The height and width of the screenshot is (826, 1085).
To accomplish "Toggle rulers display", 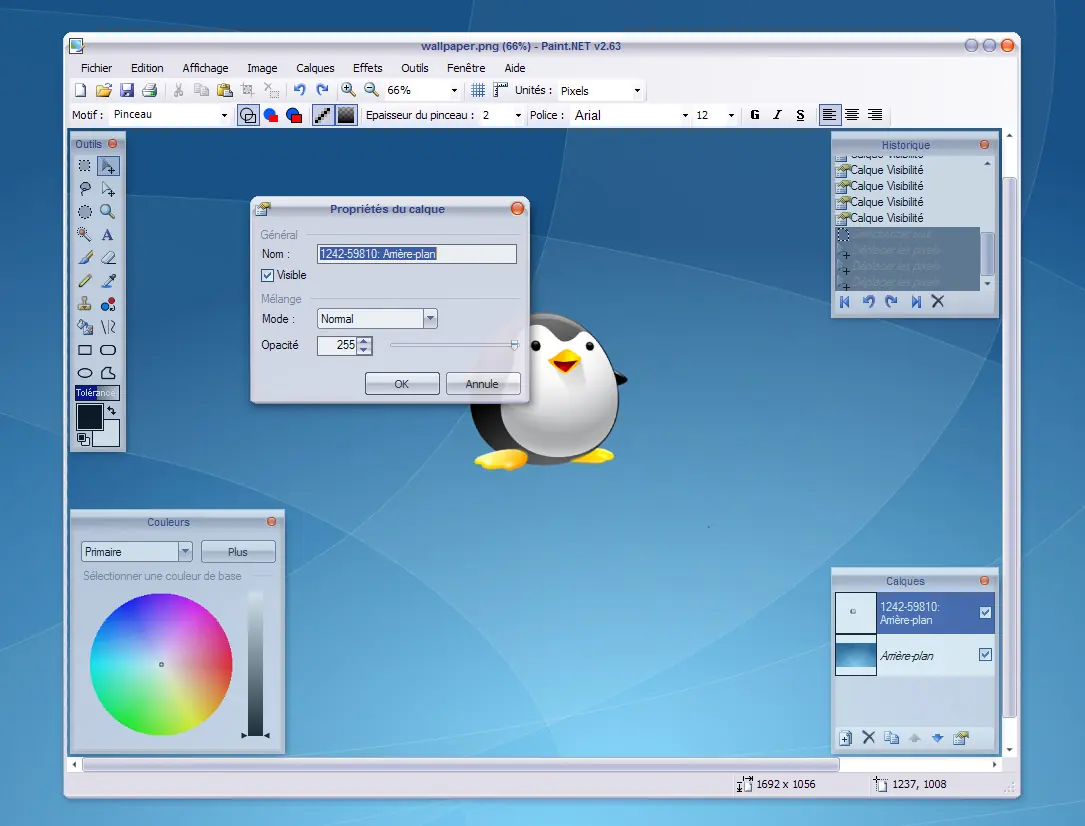I will (500, 90).
